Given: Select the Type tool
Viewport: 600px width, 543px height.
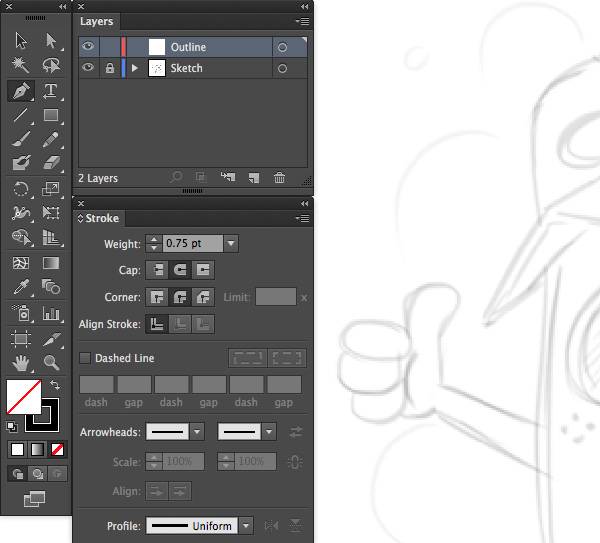Looking at the screenshot, I should (x=50, y=92).
